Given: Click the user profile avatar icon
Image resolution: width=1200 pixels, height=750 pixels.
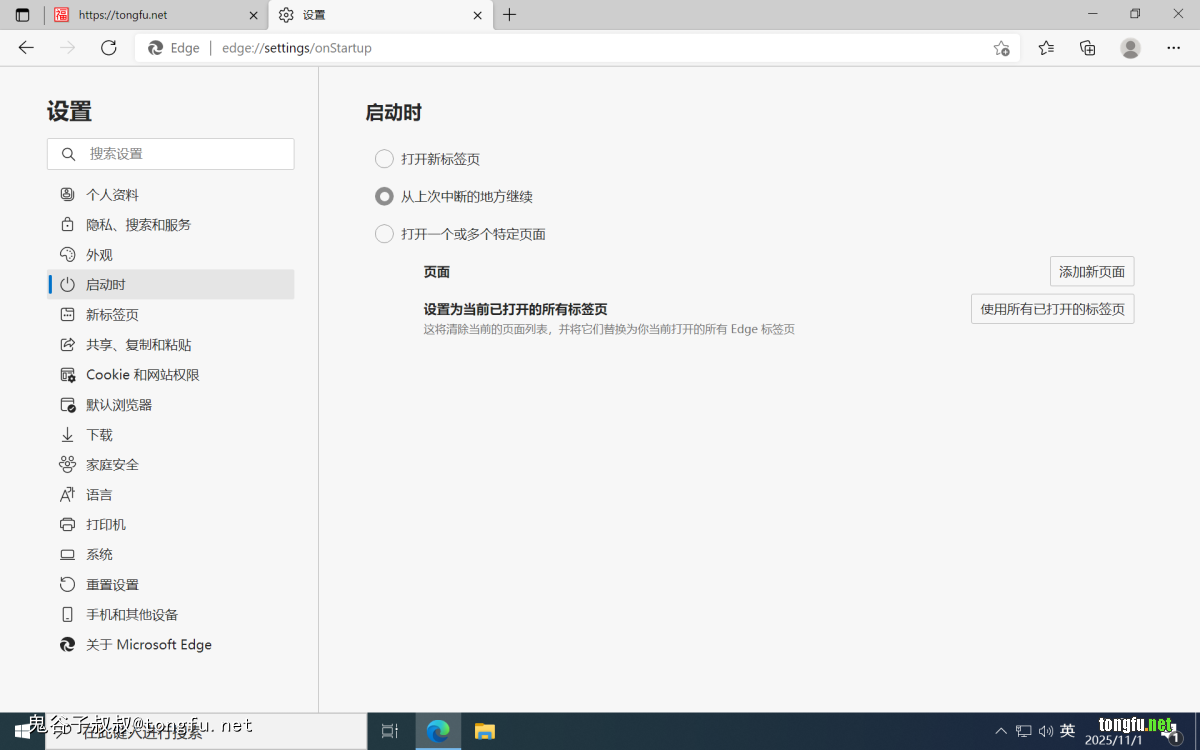Looking at the screenshot, I should coord(1130,48).
